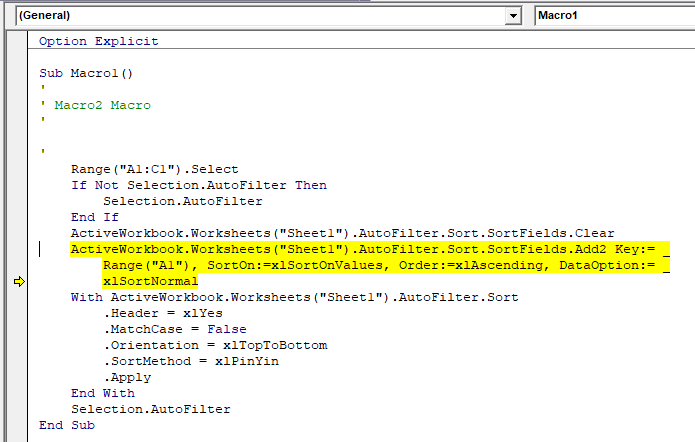The width and height of the screenshot is (695, 442).
Task: Click the 'If Not Selection.AutoFilter Then' line
Action: point(199,185)
